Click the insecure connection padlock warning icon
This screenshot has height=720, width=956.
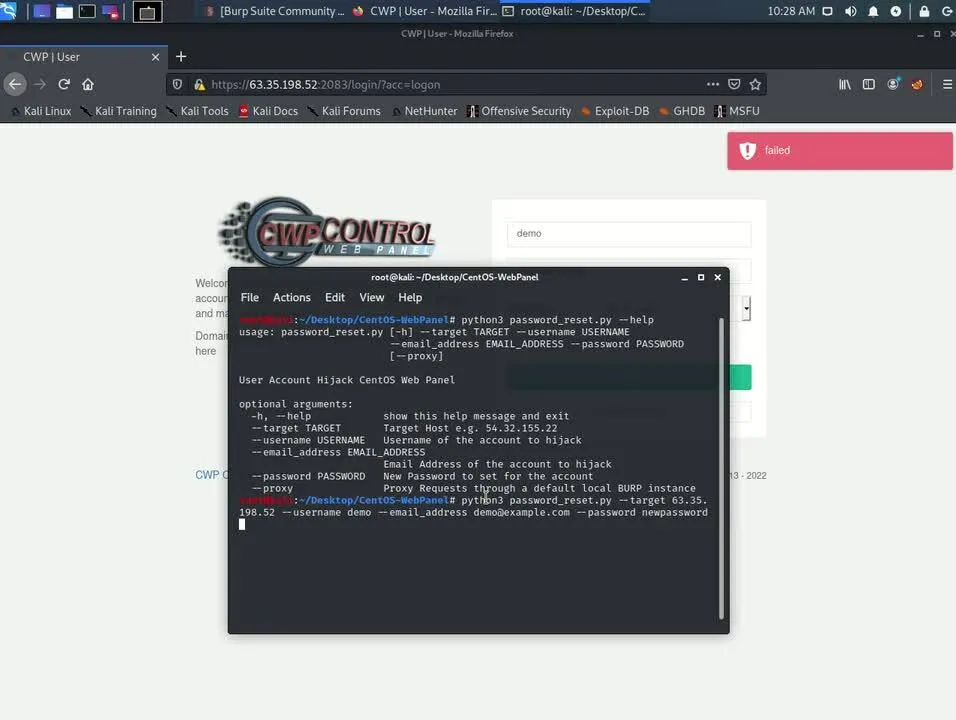(x=199, y=84)
